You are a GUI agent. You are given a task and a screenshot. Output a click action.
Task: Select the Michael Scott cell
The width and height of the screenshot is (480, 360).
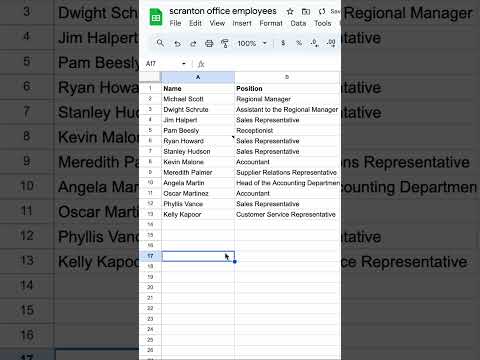point(198,99)
